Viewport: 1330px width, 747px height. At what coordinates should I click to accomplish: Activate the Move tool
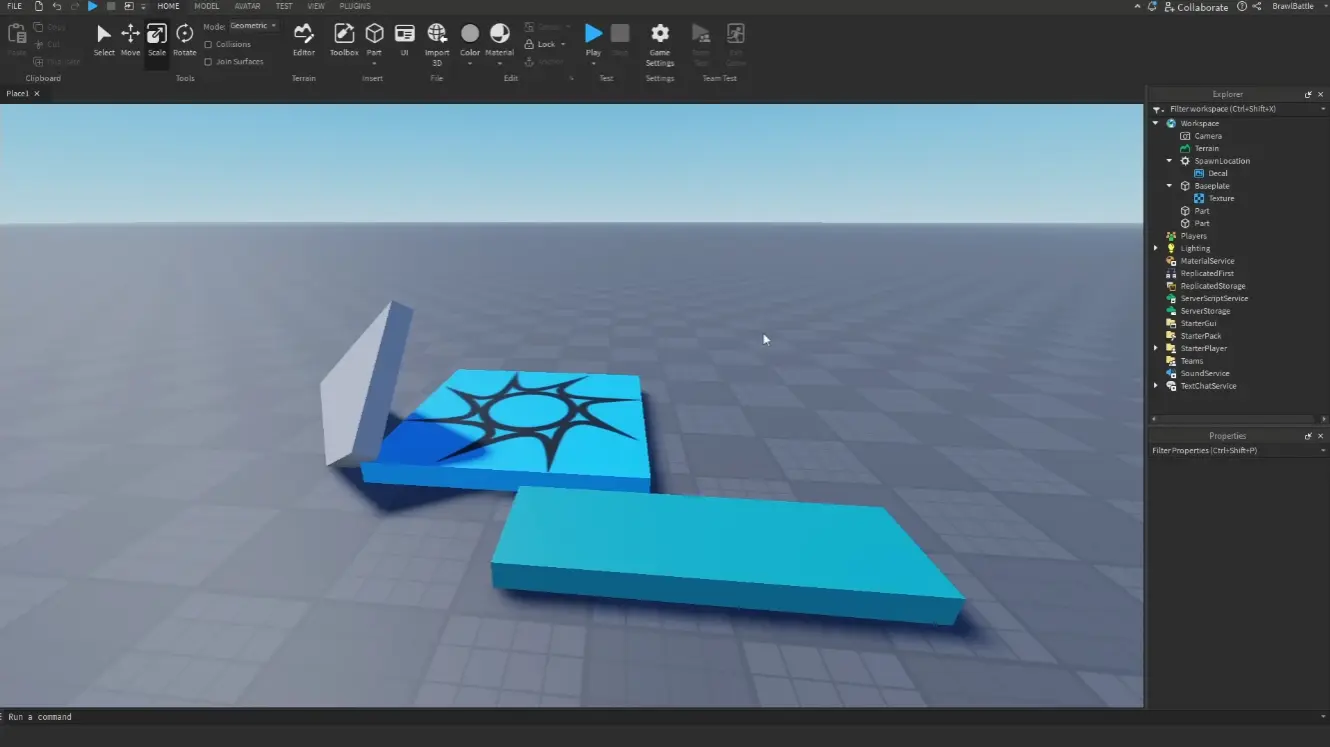tap(130, 40)
